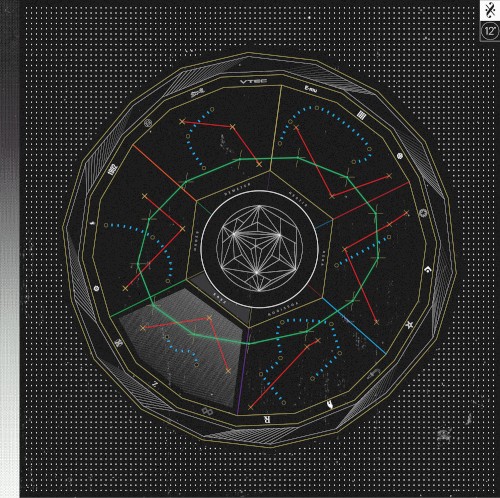Click the white label logo in the top-right corner

click(490, 10)
